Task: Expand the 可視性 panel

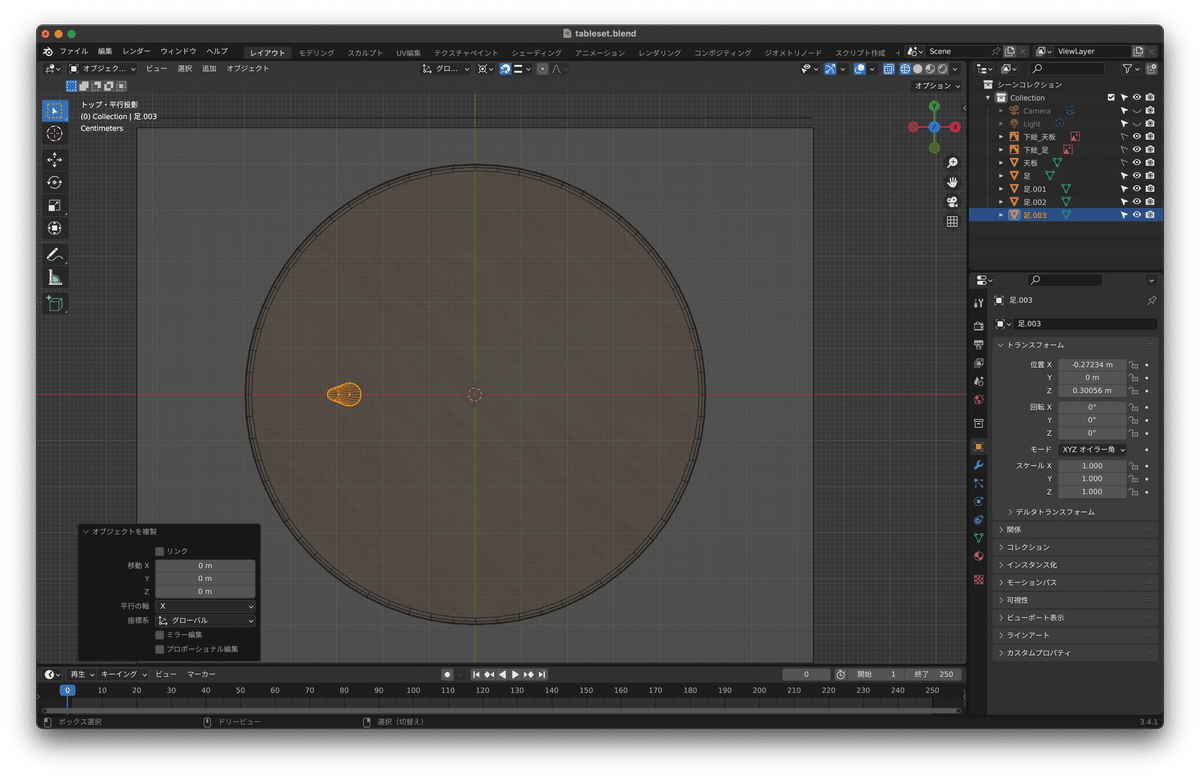Action: 1076,600
